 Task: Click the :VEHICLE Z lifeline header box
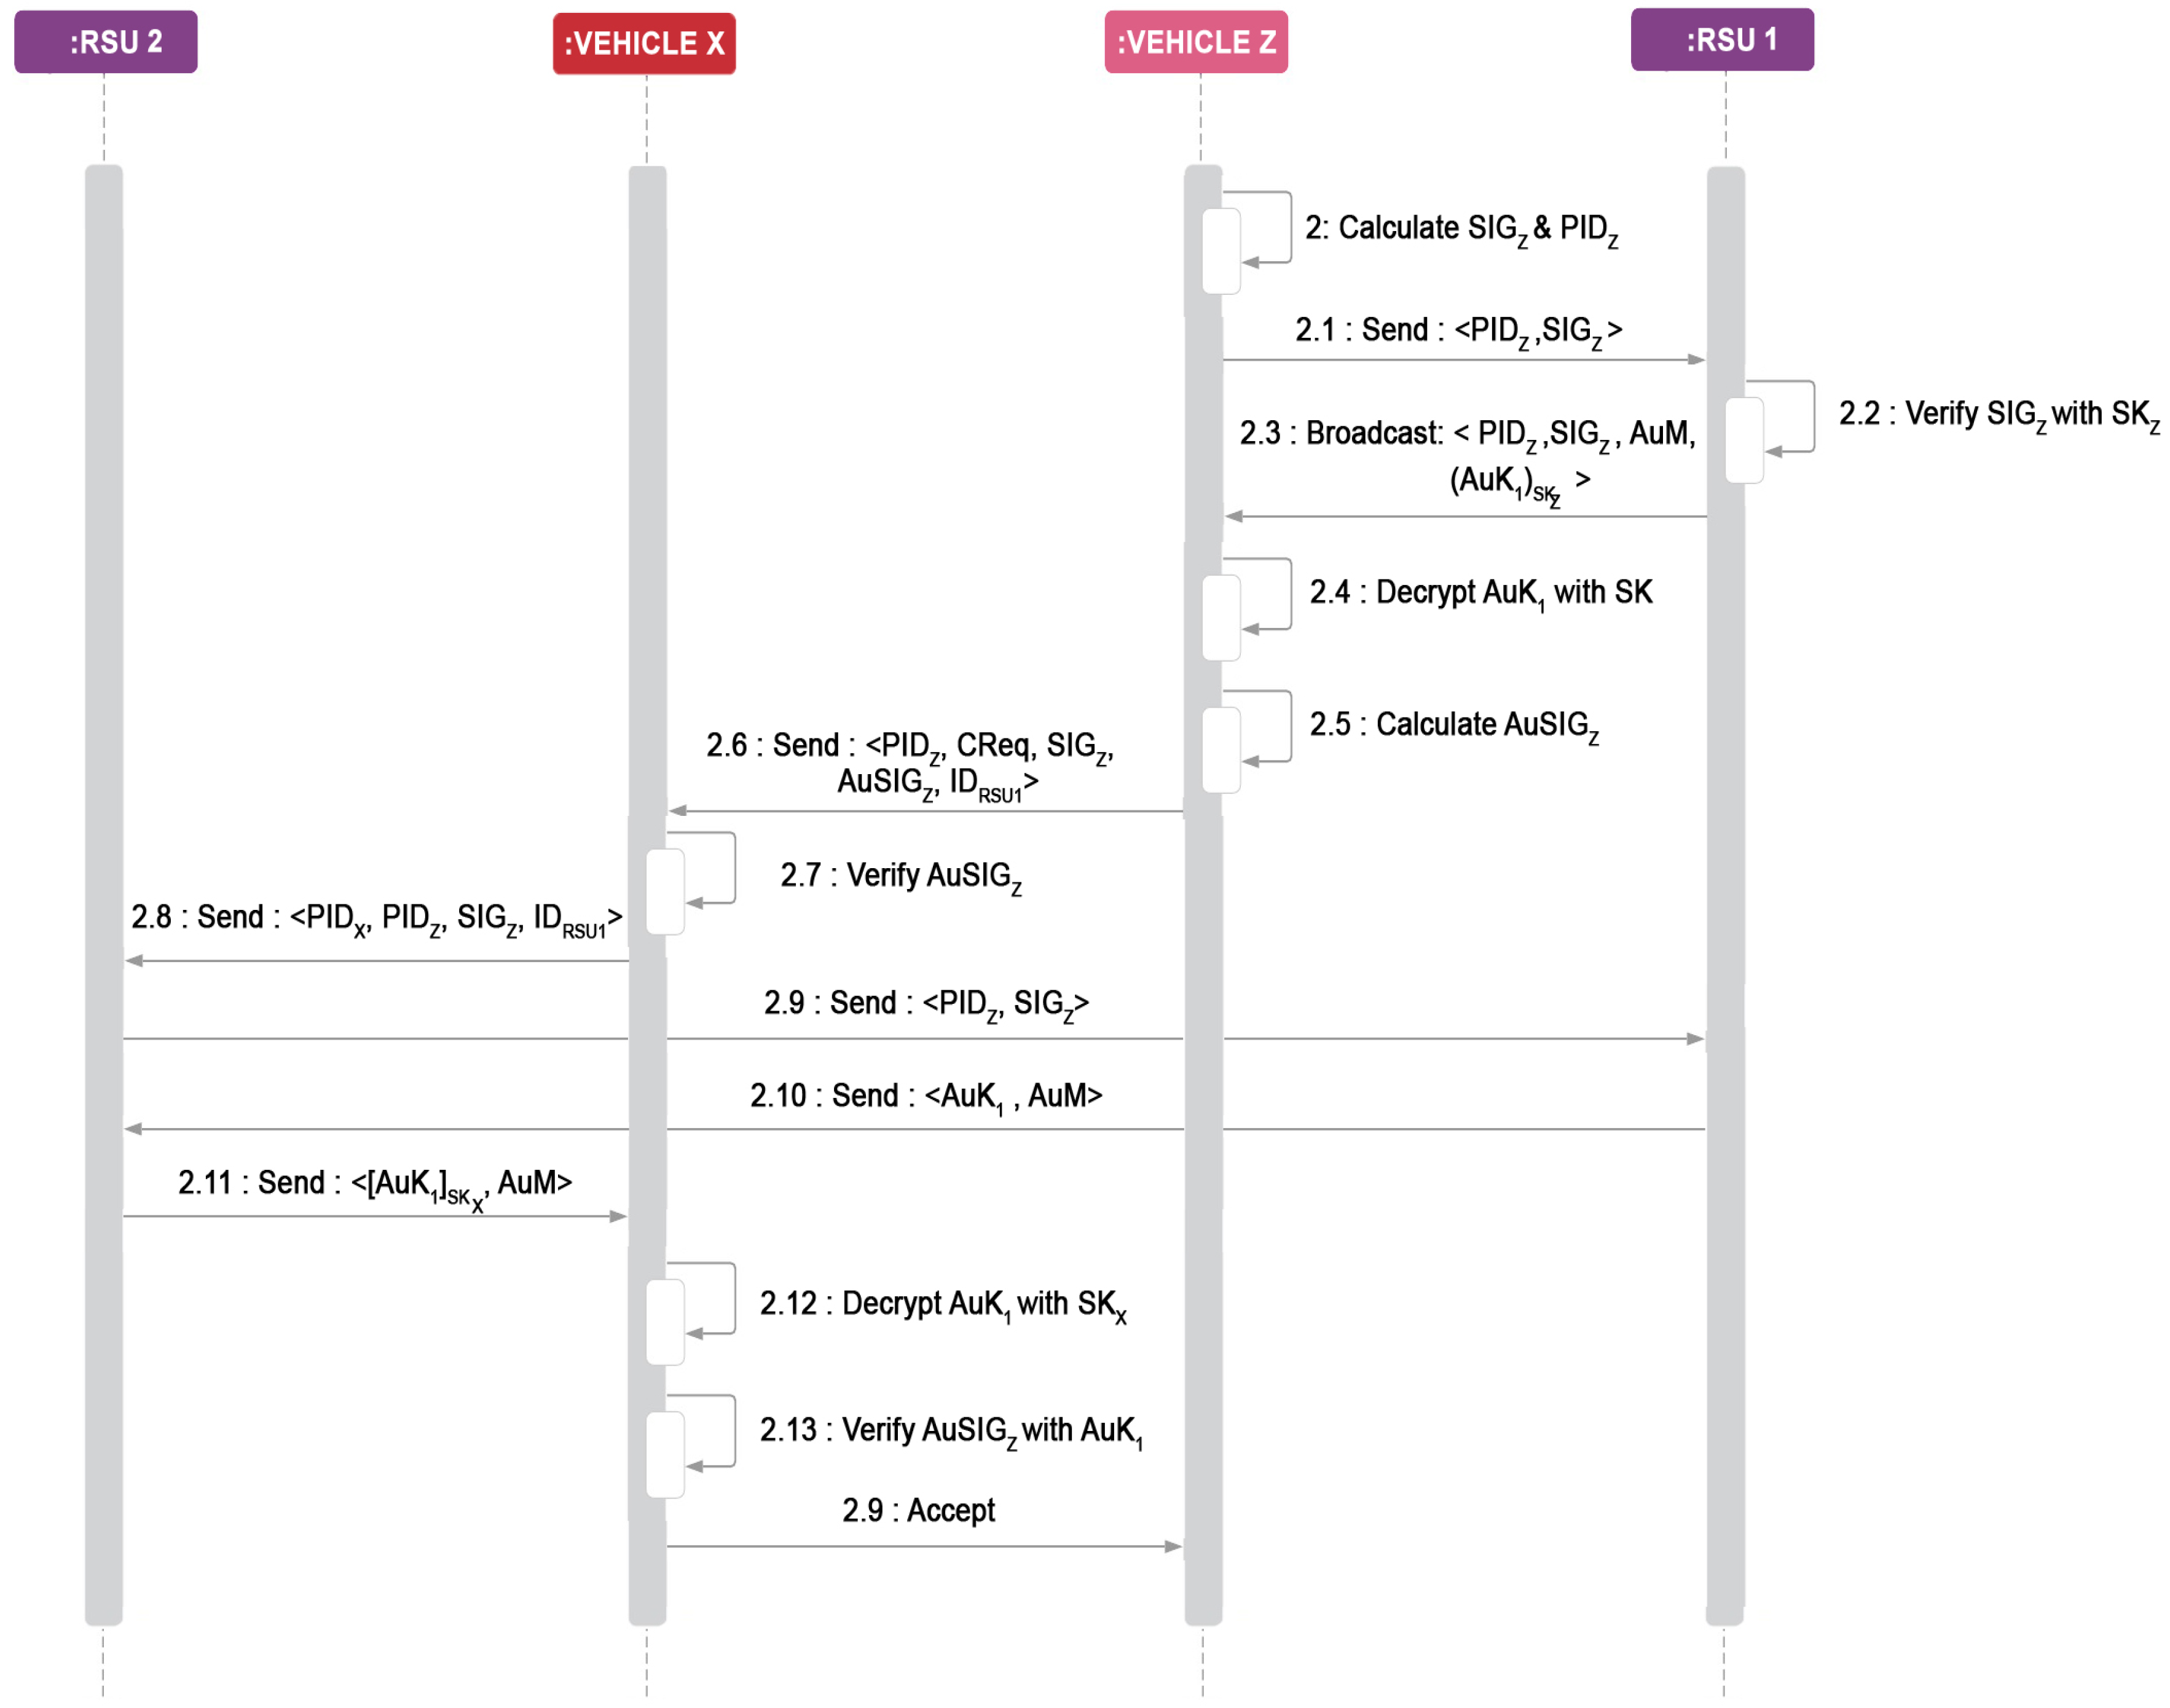pyautogui.click(x=1196, y=42)
